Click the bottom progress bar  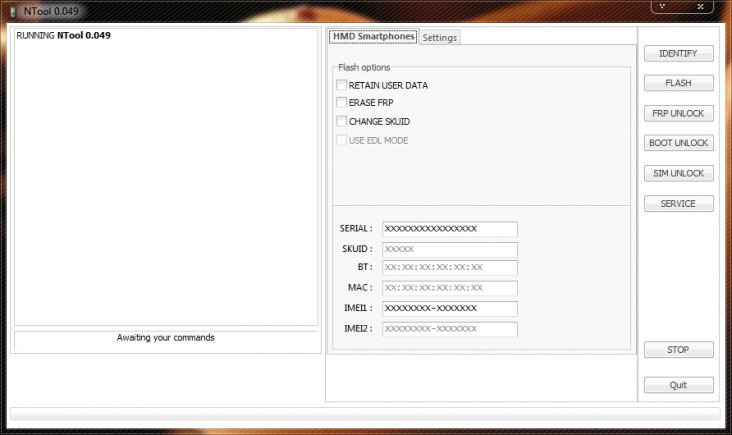tap(365, 414)
